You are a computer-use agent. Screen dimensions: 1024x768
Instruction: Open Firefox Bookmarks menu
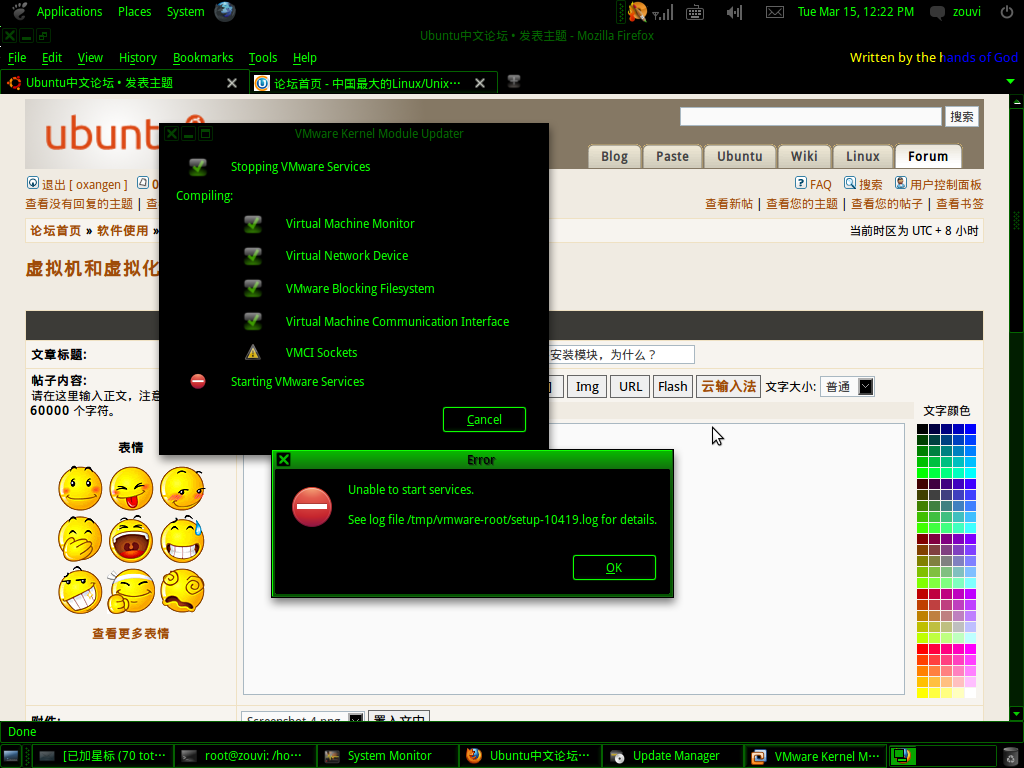[x=203, y=57]
